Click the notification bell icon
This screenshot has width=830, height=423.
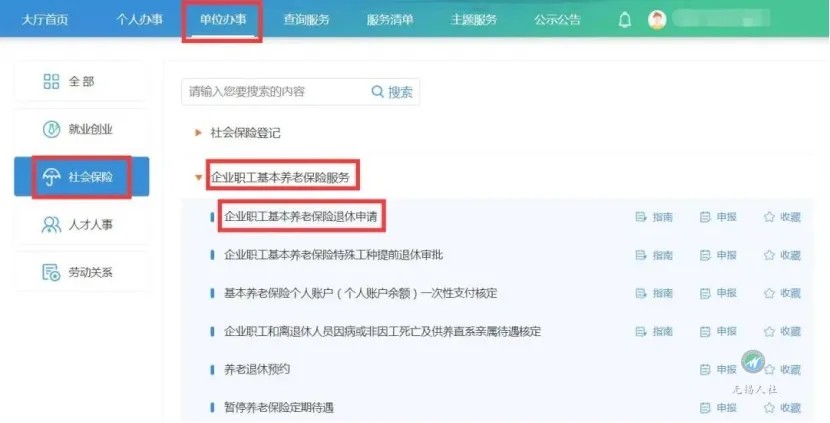tap(625, 21)
